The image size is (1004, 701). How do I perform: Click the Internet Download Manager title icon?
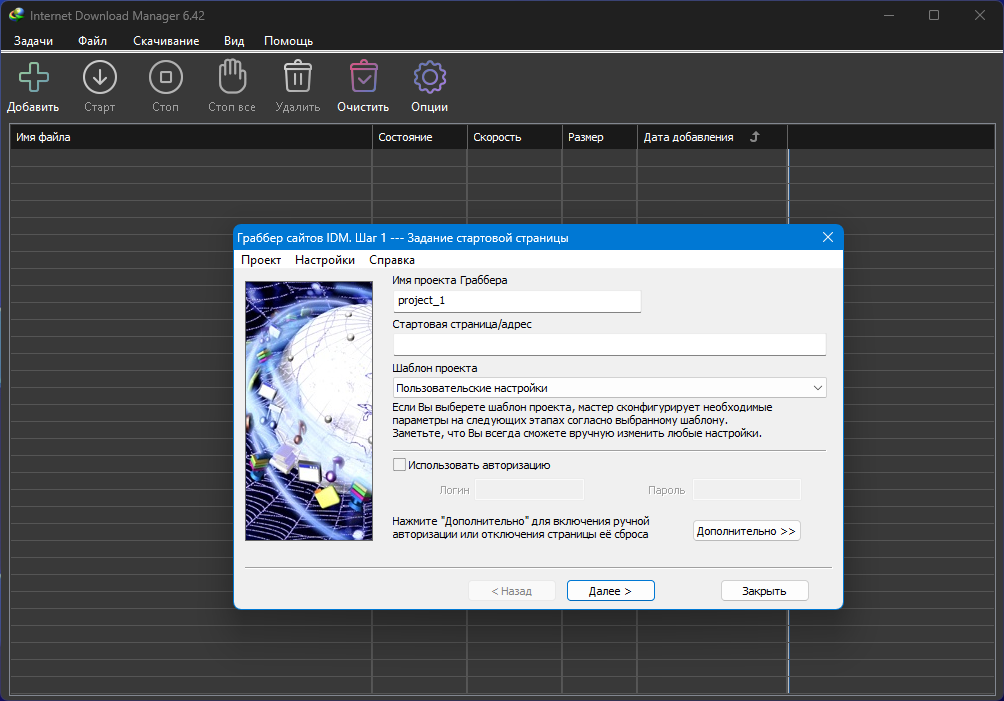coord(16,15)
